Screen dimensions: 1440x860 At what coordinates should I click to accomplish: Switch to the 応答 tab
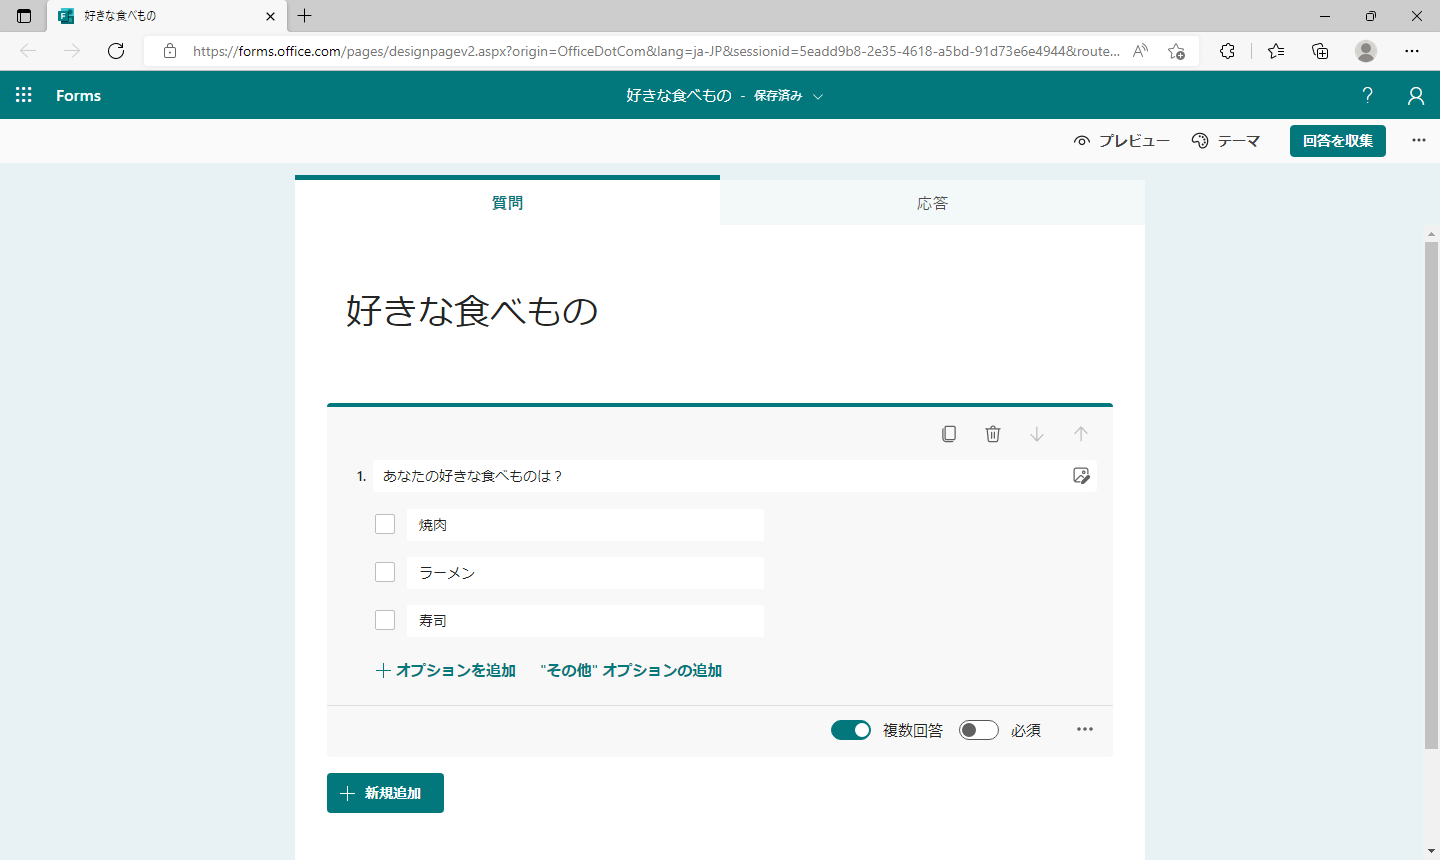[x=932, y=203]
